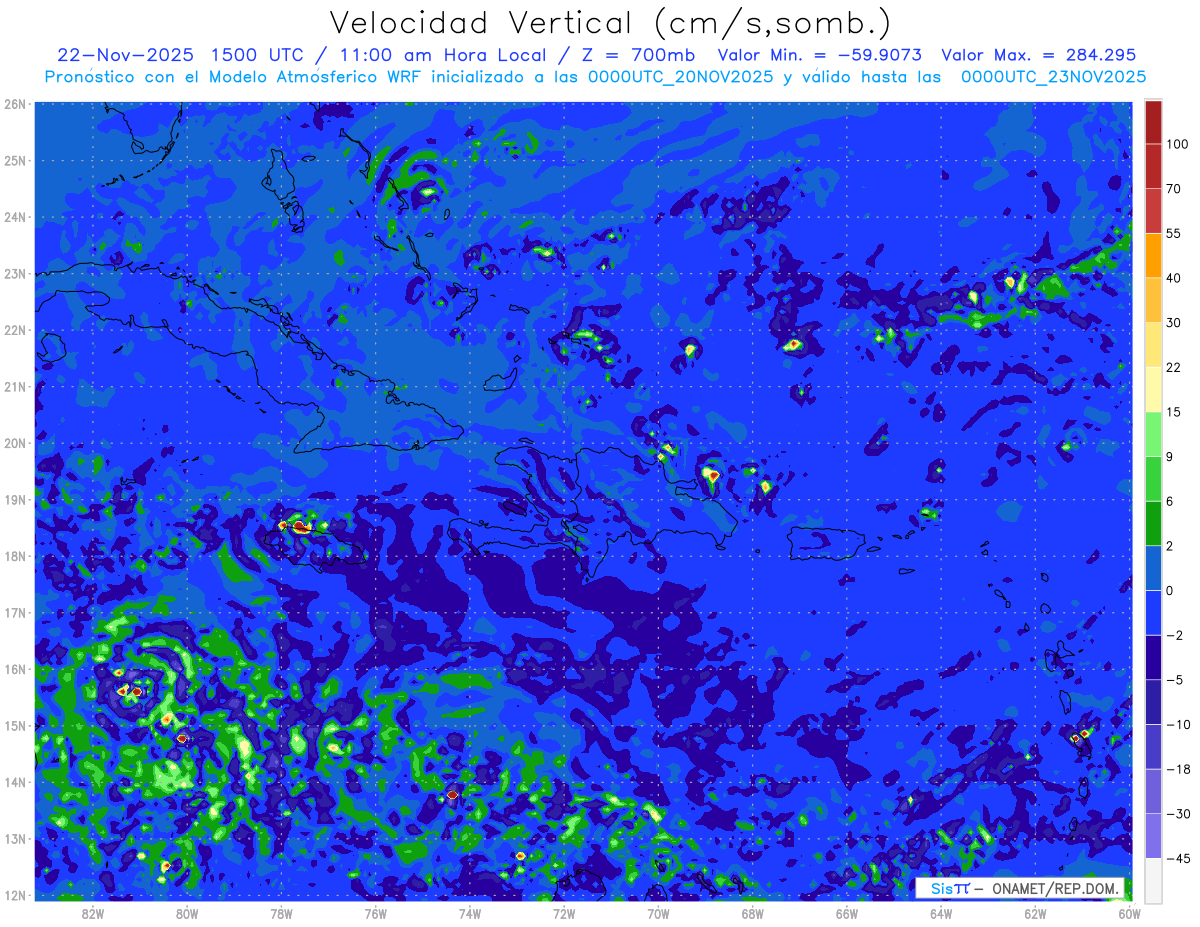Click the '17N' latitude label
The image size is (1200, 927).
coord(15,612)
